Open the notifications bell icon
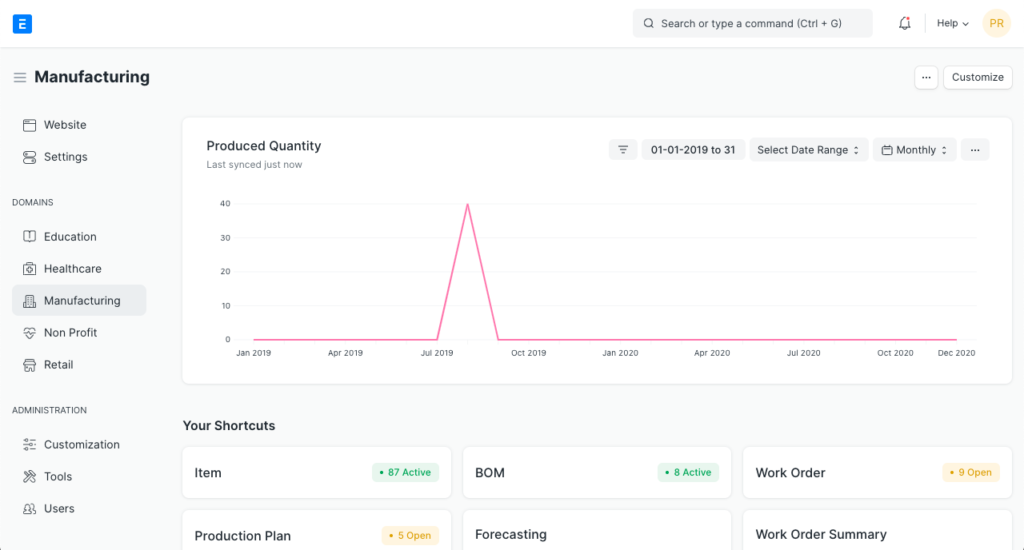Image resolution: width=1024 pixels, height=550 pixels. tap(904, 23)
